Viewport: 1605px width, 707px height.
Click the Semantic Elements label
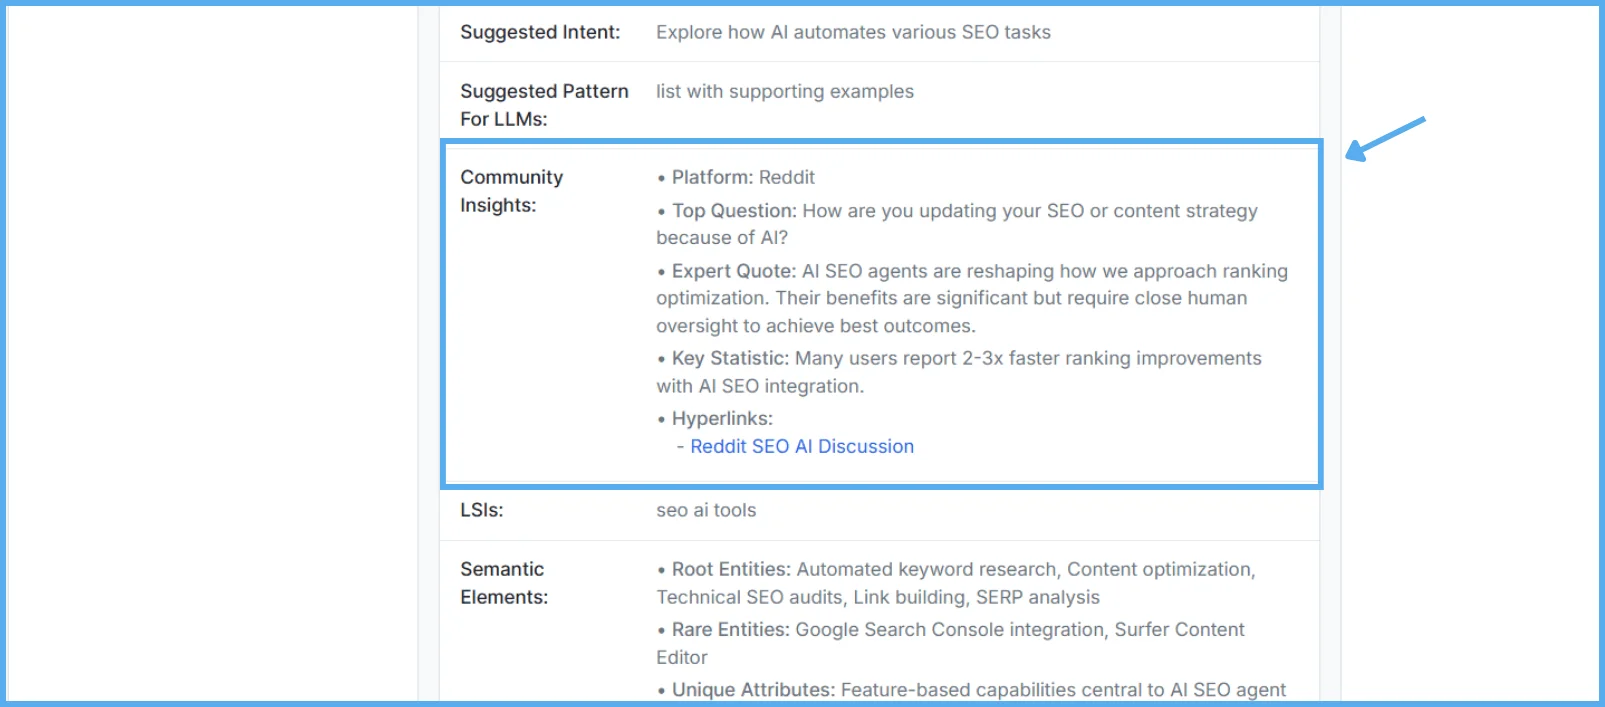(x=503, y=583)
